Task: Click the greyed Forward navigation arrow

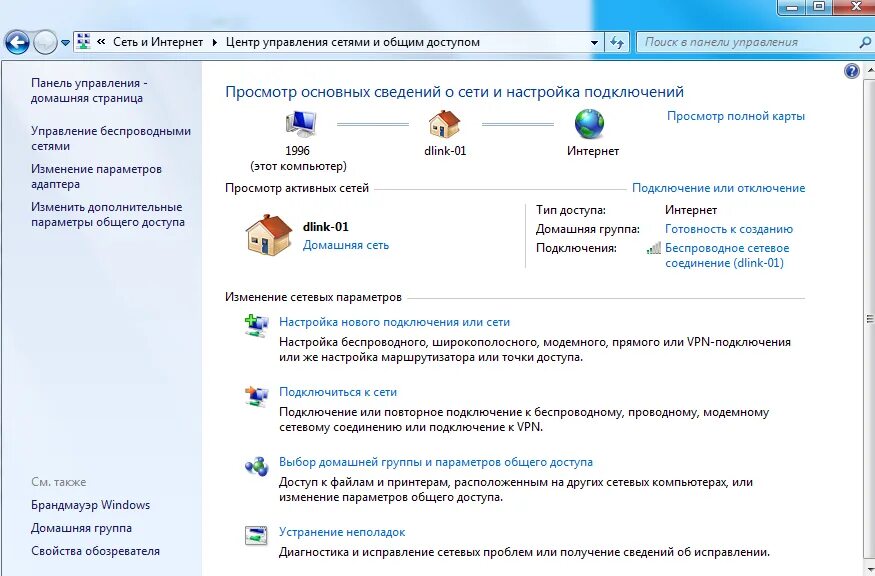Action: (x=45, y=42)
